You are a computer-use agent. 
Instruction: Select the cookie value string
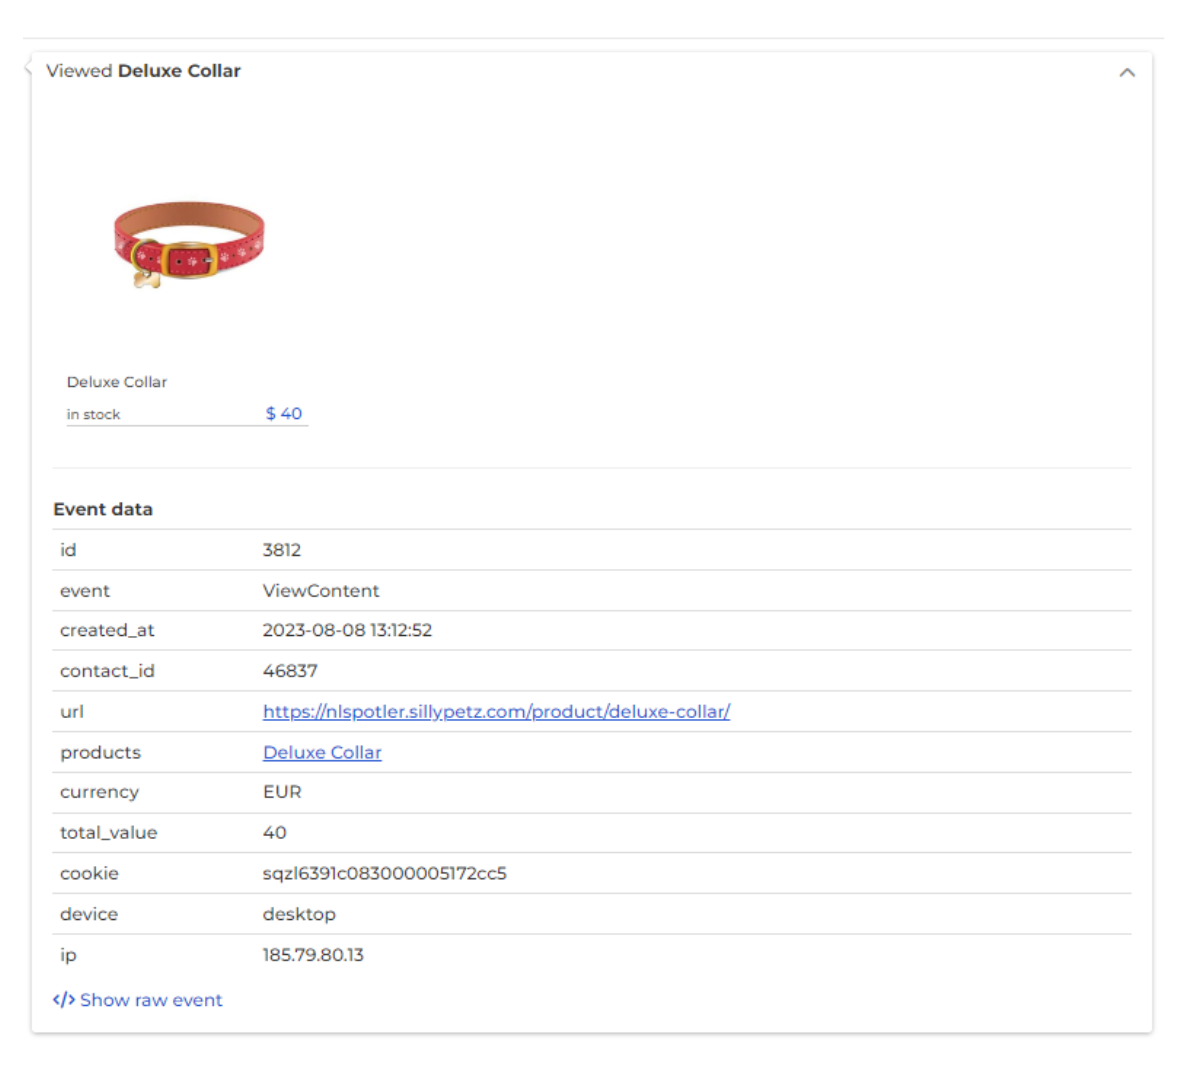[384, 874]
